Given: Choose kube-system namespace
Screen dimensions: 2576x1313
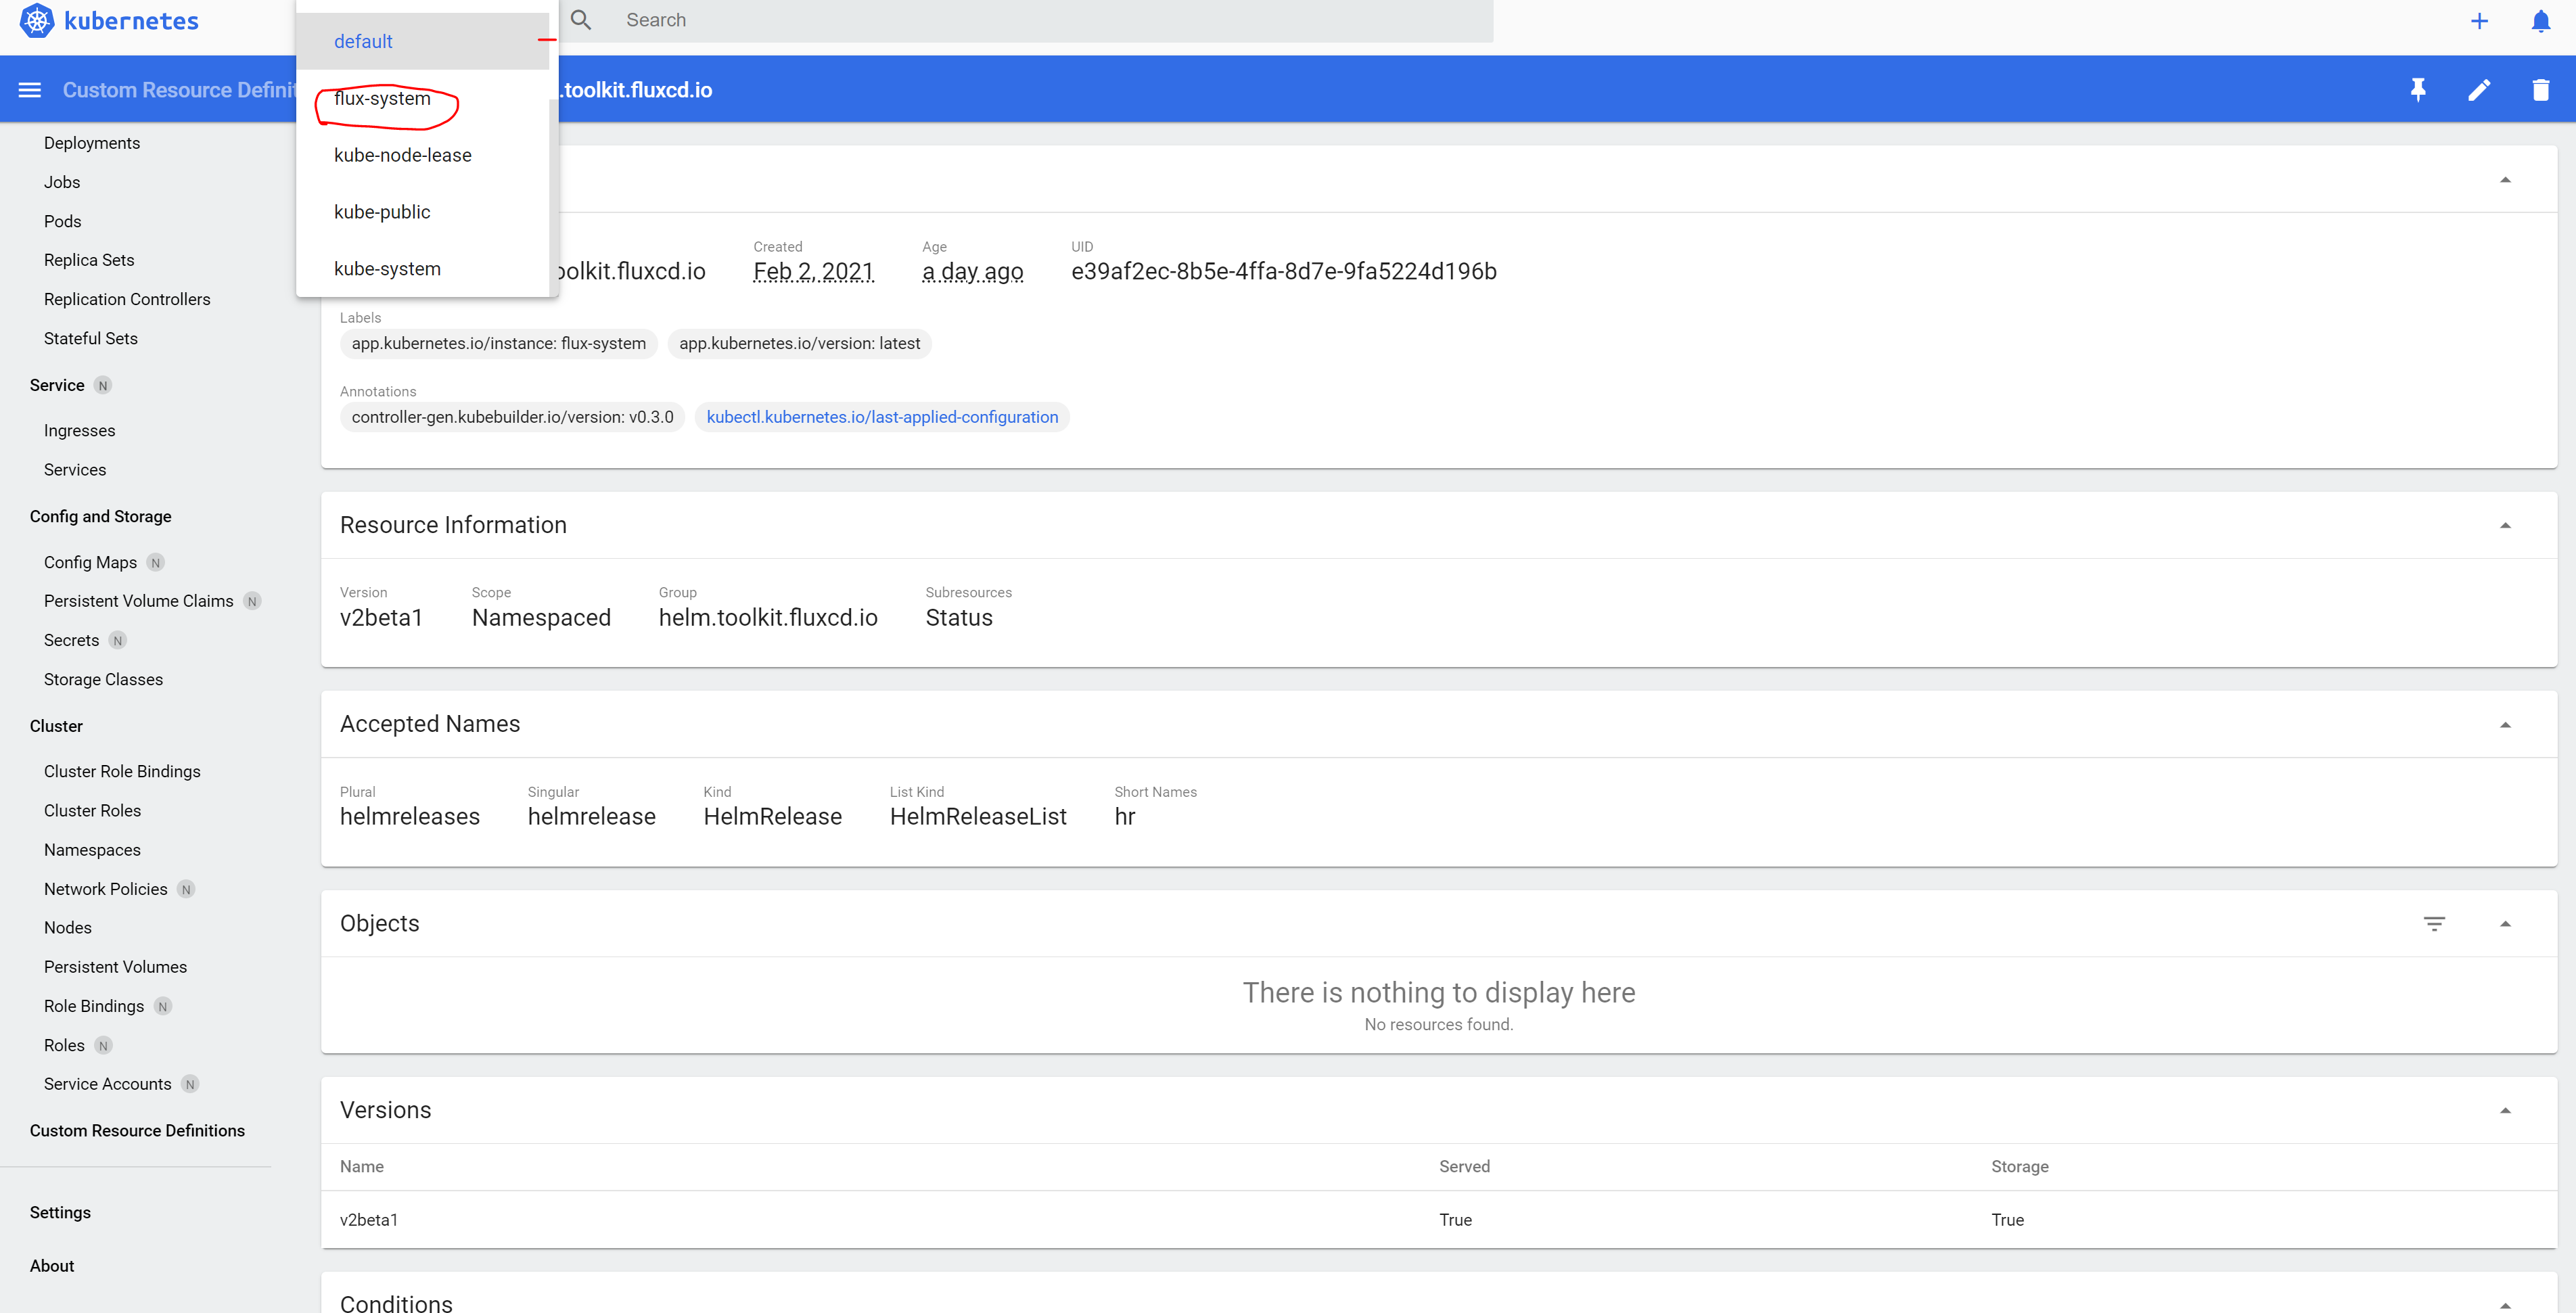Looking at the screenshot, I should point(422,269).
